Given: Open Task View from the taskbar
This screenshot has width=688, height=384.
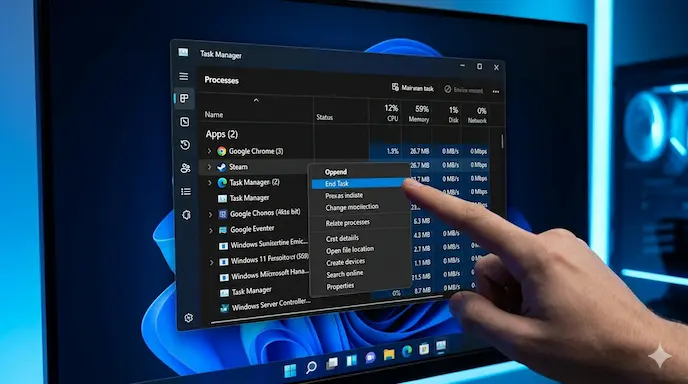Looking at the screenshot, I should point(332,363).
